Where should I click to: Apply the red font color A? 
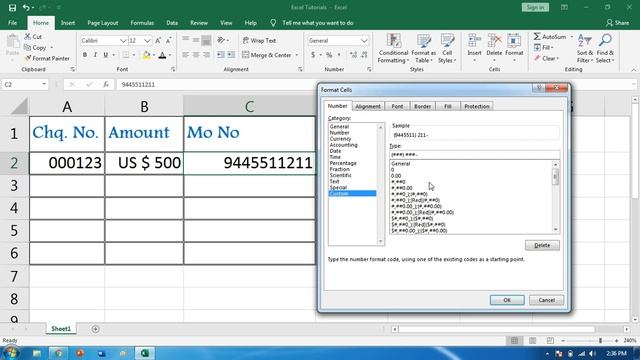point(162,55)
